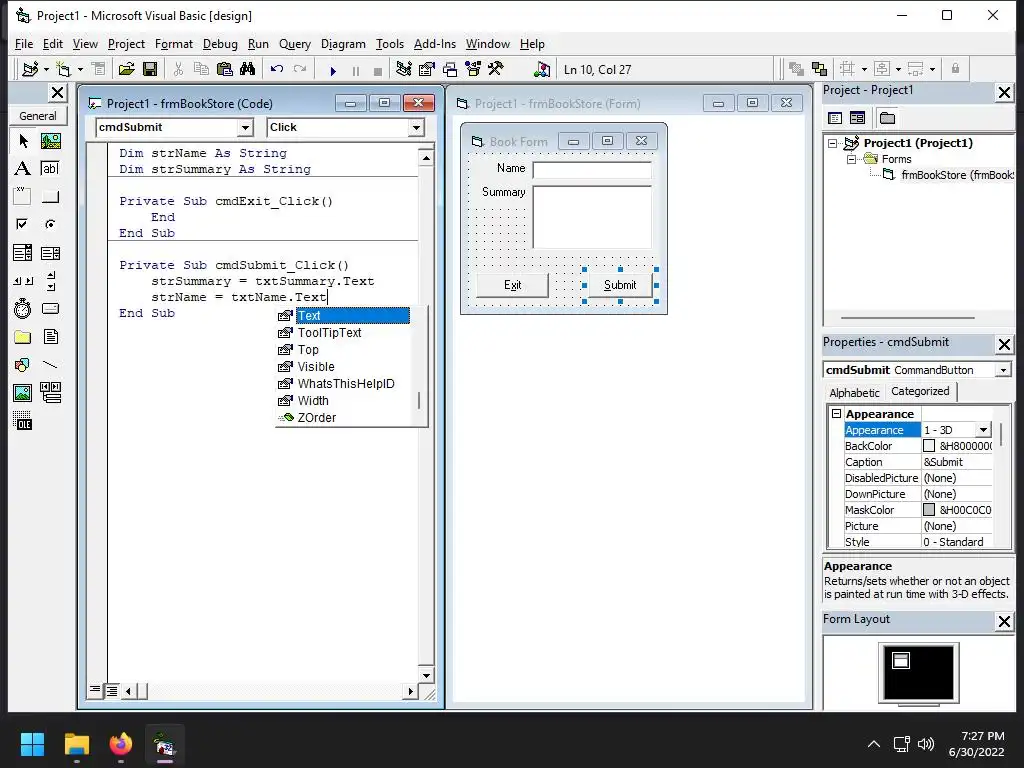Toggle Folders in Project panel
This screenshot has width=1024, height=768.
point(887,118)
